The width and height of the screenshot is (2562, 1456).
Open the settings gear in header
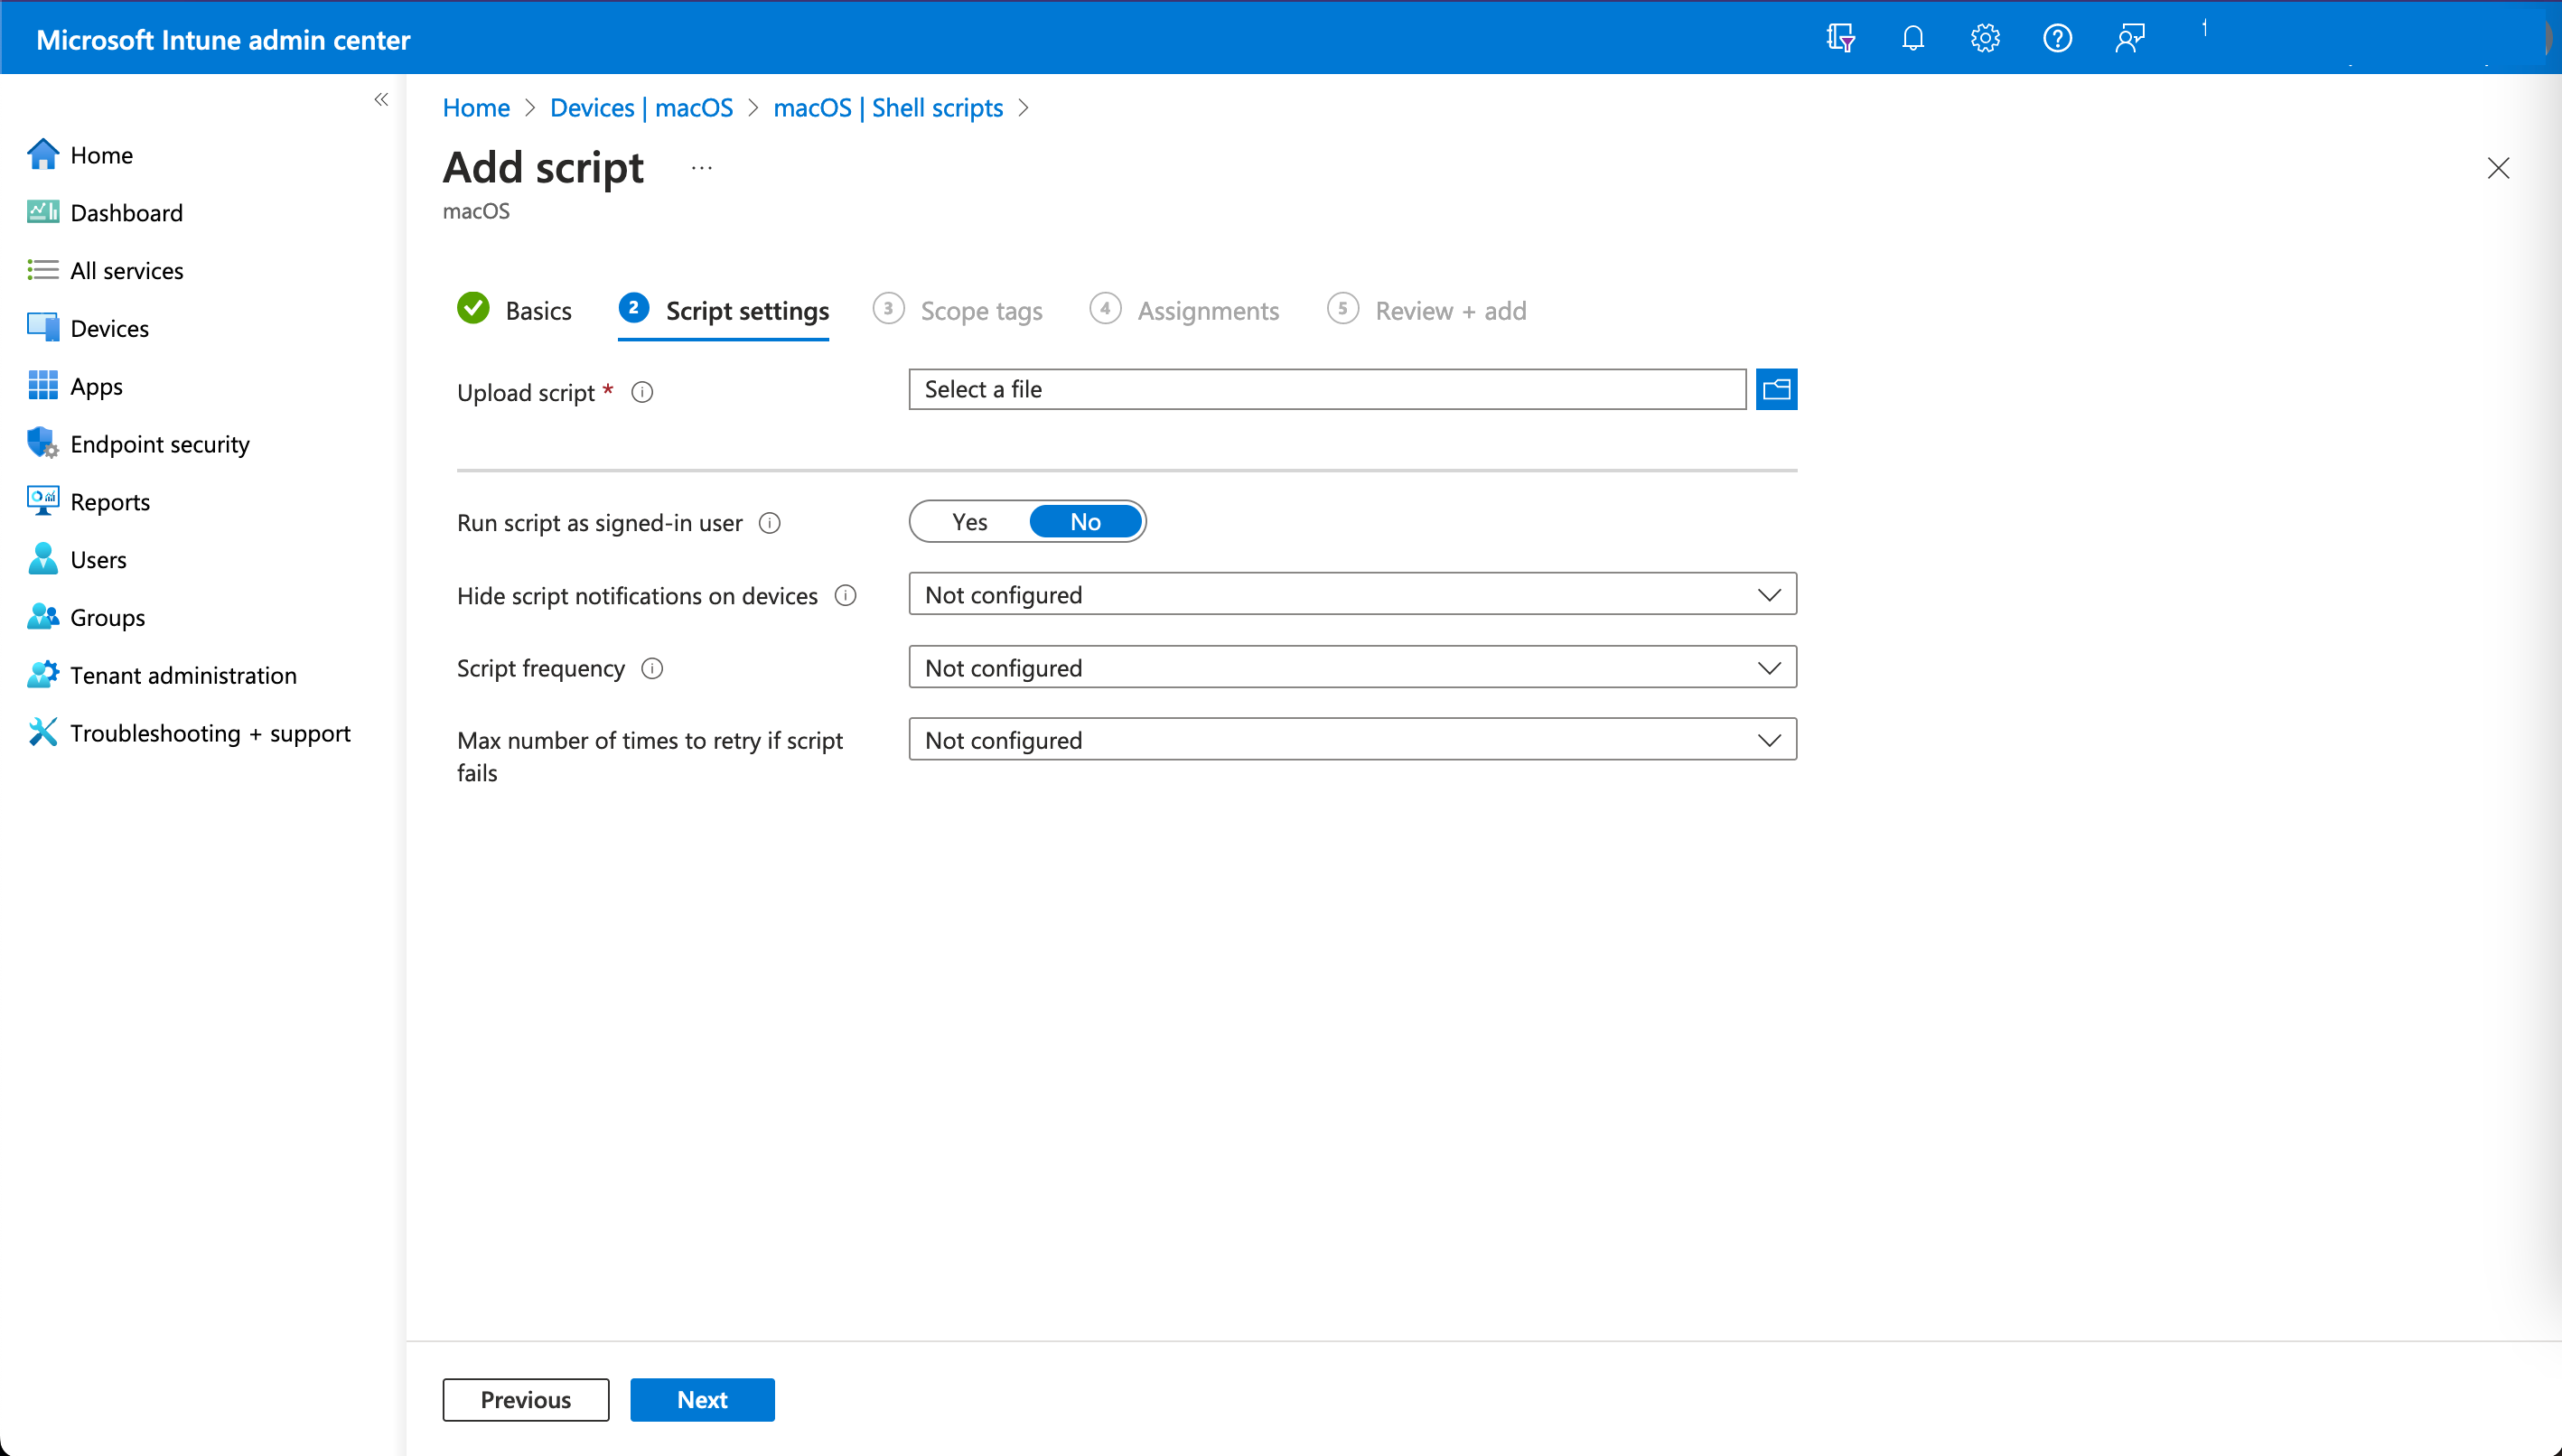(x=1984, y=39)
